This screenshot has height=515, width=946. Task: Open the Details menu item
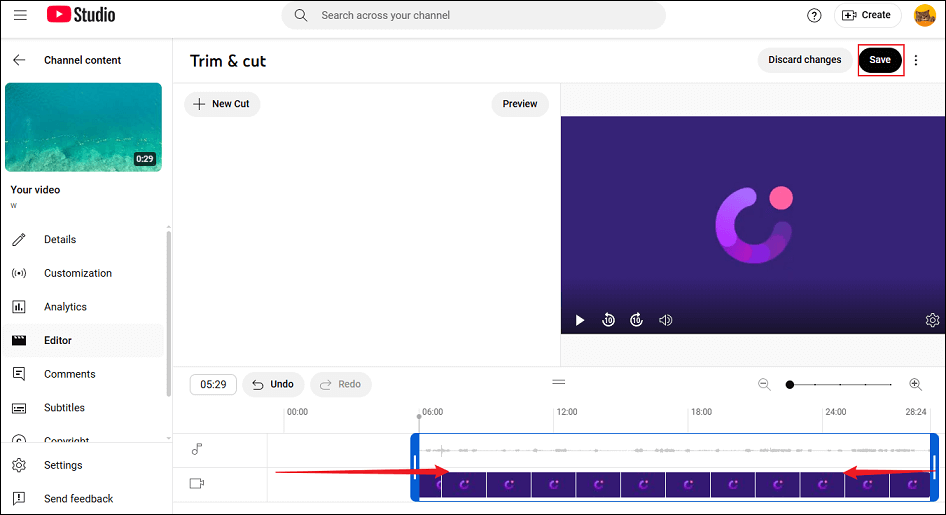pos(84,239)
